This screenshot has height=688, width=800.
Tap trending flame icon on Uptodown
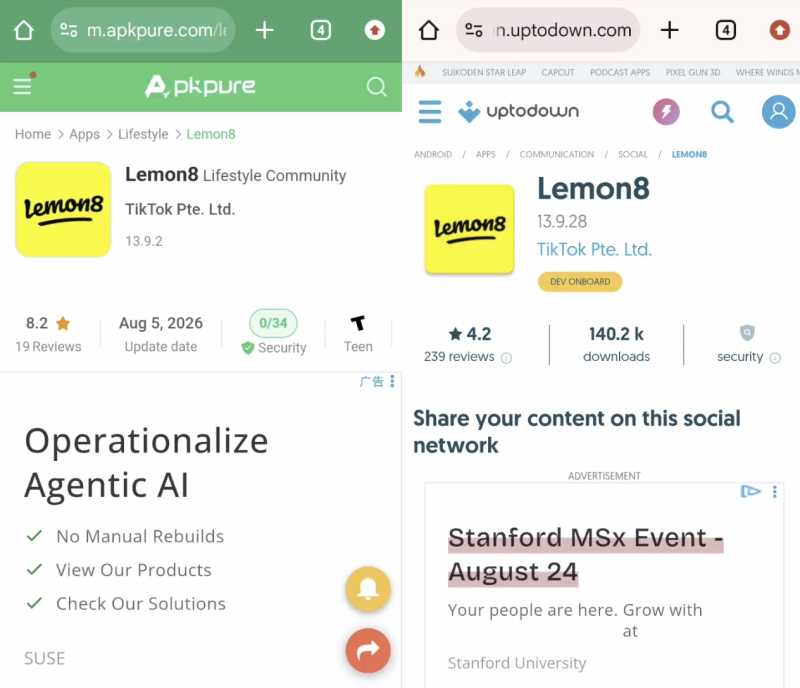[x=420, y=71]
